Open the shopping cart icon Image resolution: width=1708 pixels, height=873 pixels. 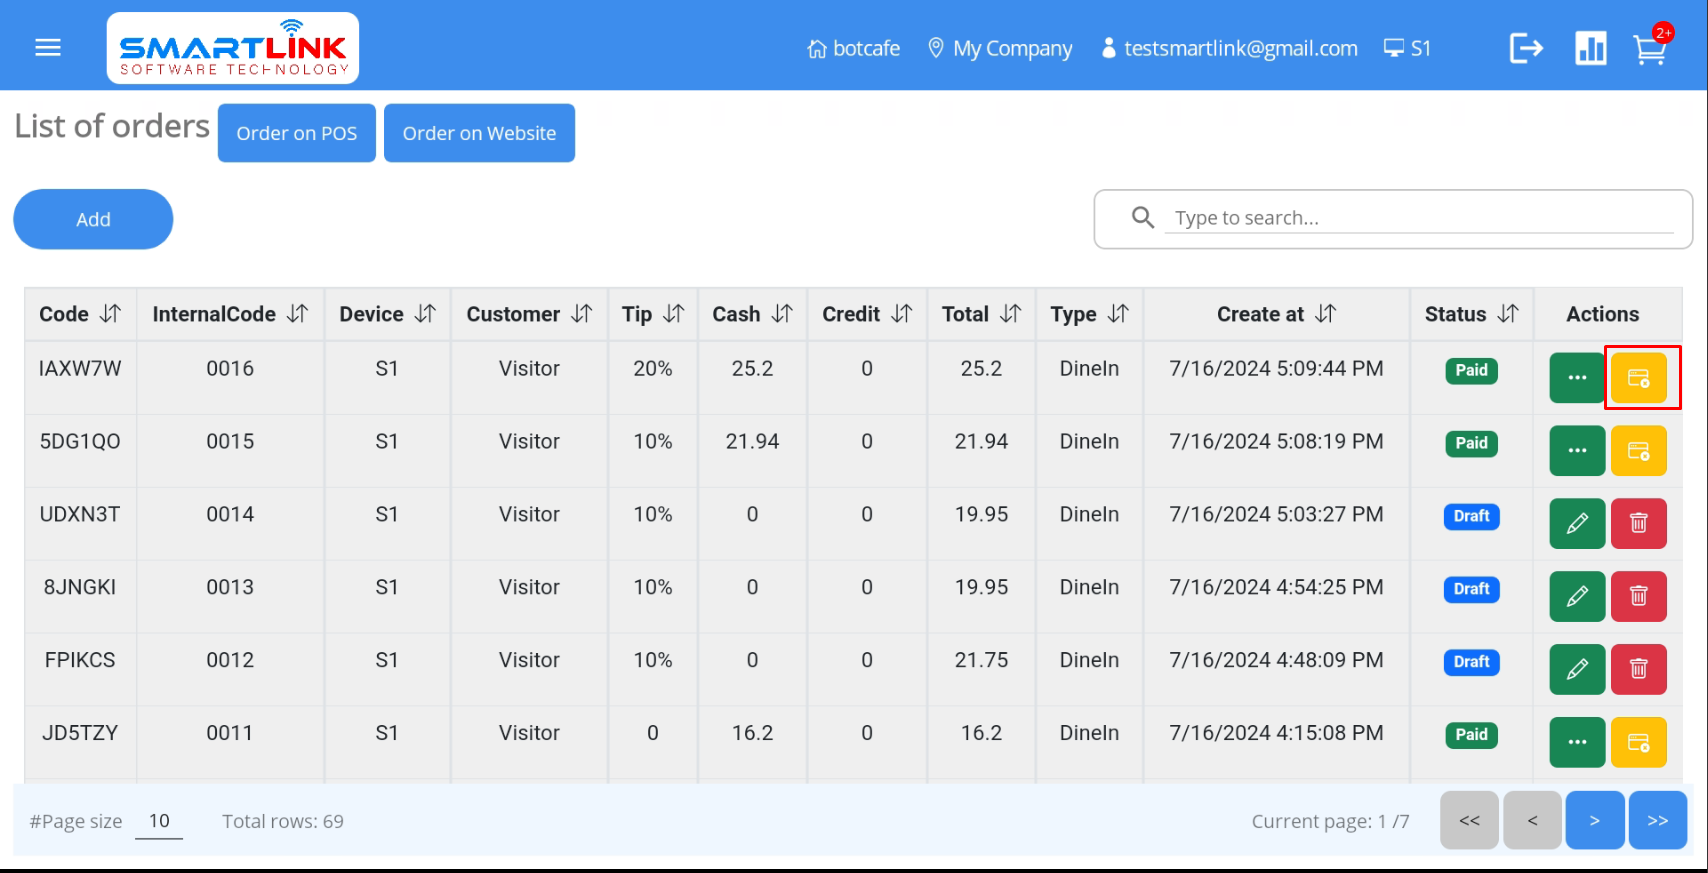coord(1649,49)
